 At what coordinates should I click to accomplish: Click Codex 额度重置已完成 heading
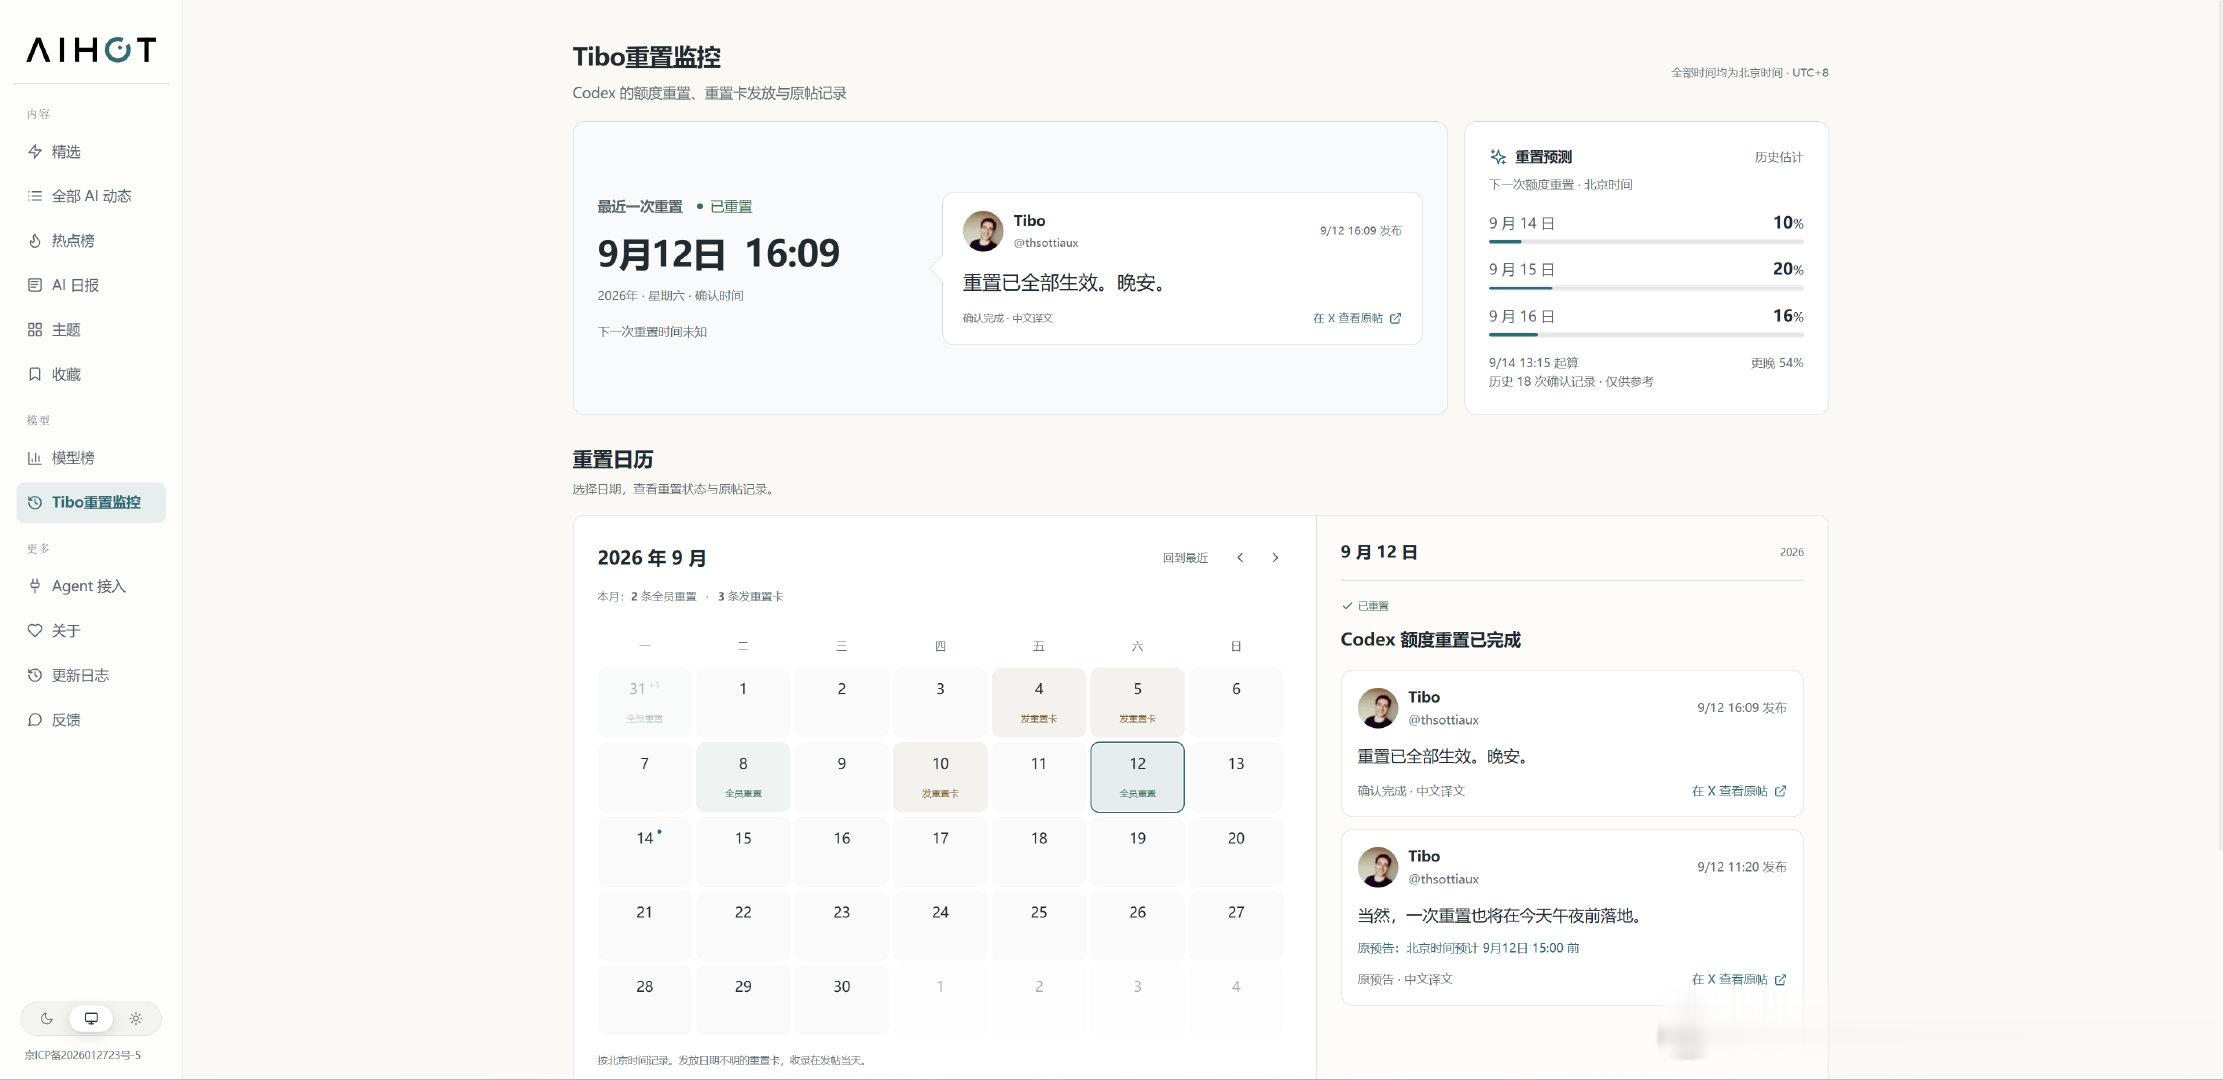pos(1430,640)
